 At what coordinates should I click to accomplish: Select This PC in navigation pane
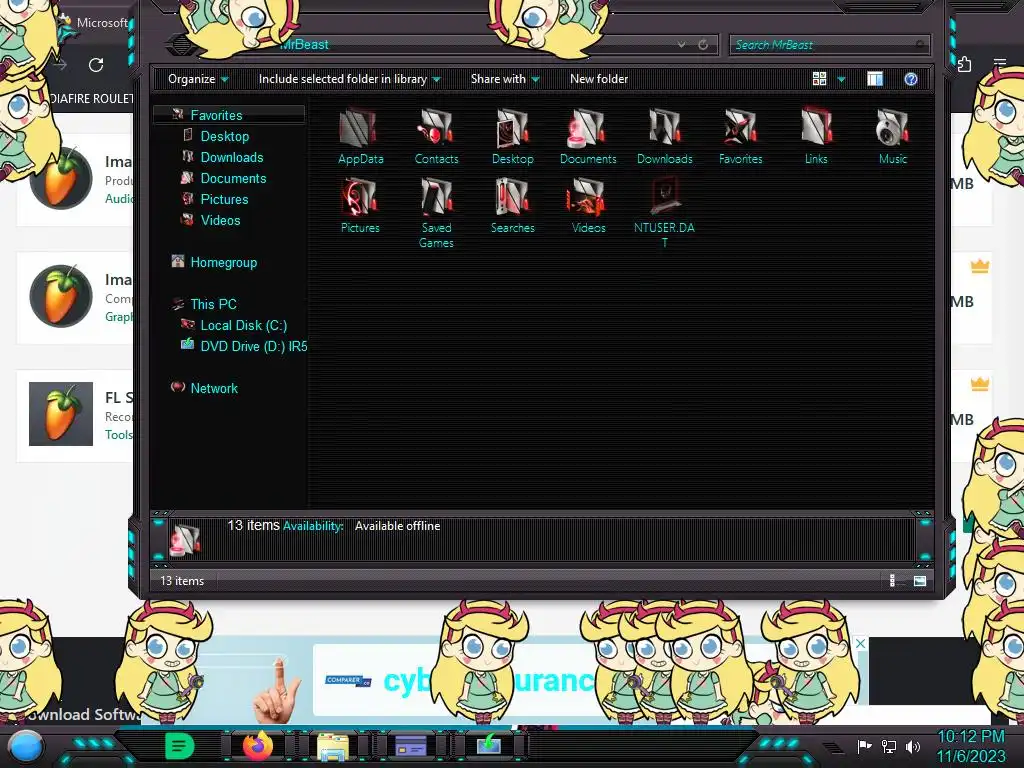click(214, 304)
